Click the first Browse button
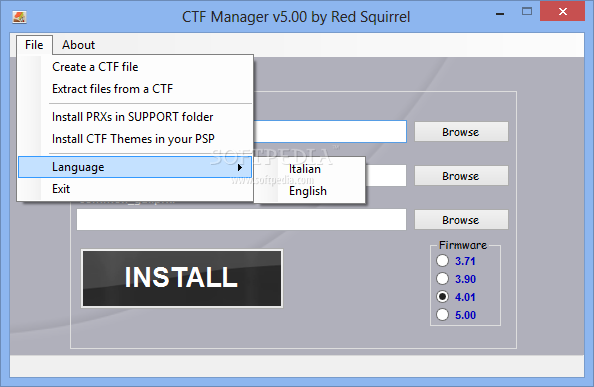The width and height of the screenshot is (594, 387). click(x=461, y=132)
